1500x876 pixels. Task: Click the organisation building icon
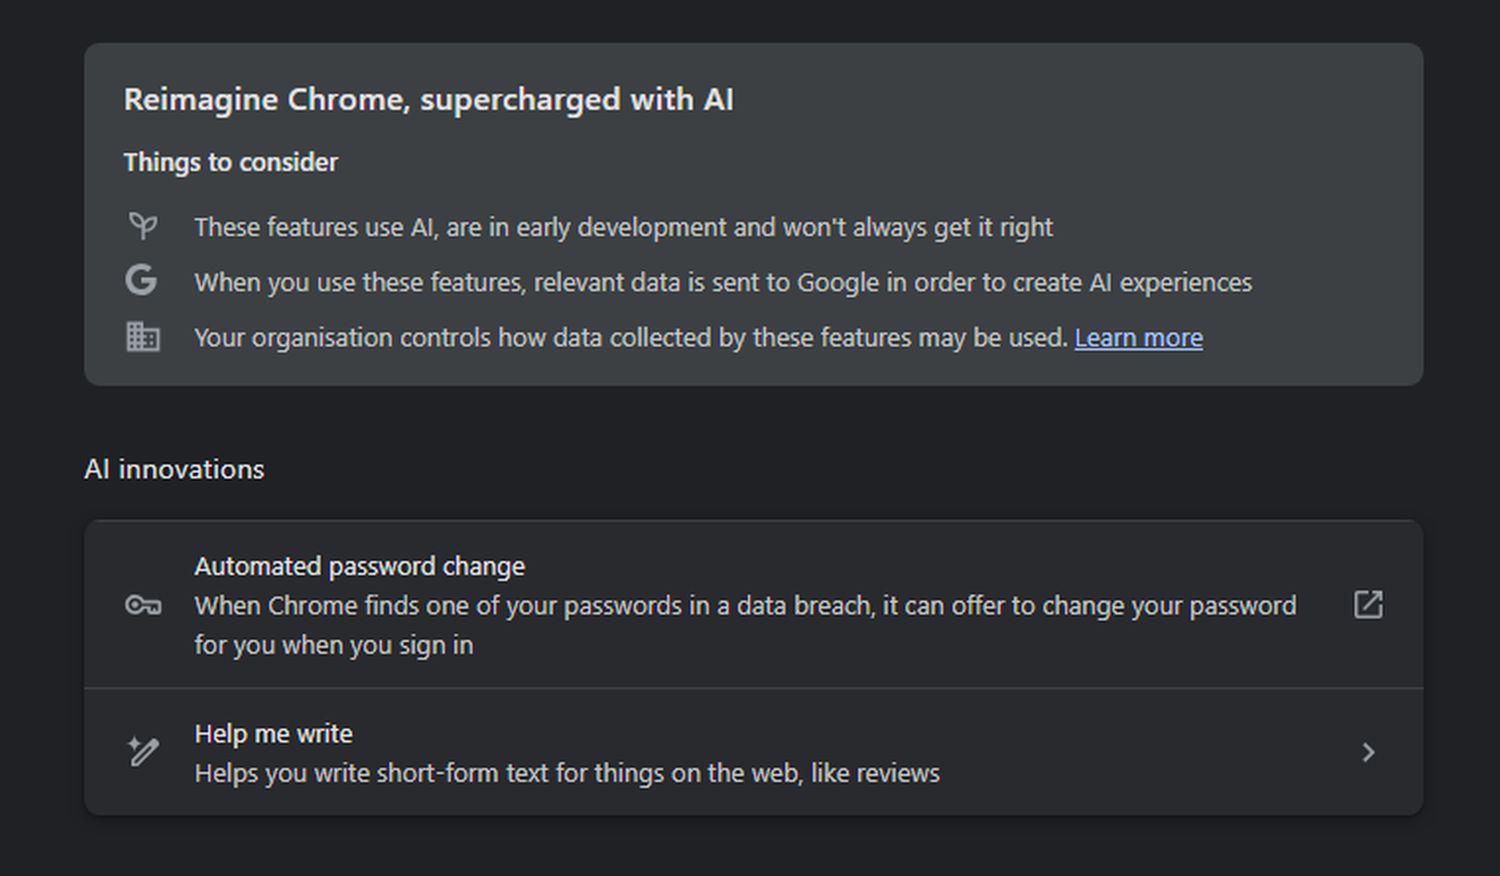pos(143,337)
